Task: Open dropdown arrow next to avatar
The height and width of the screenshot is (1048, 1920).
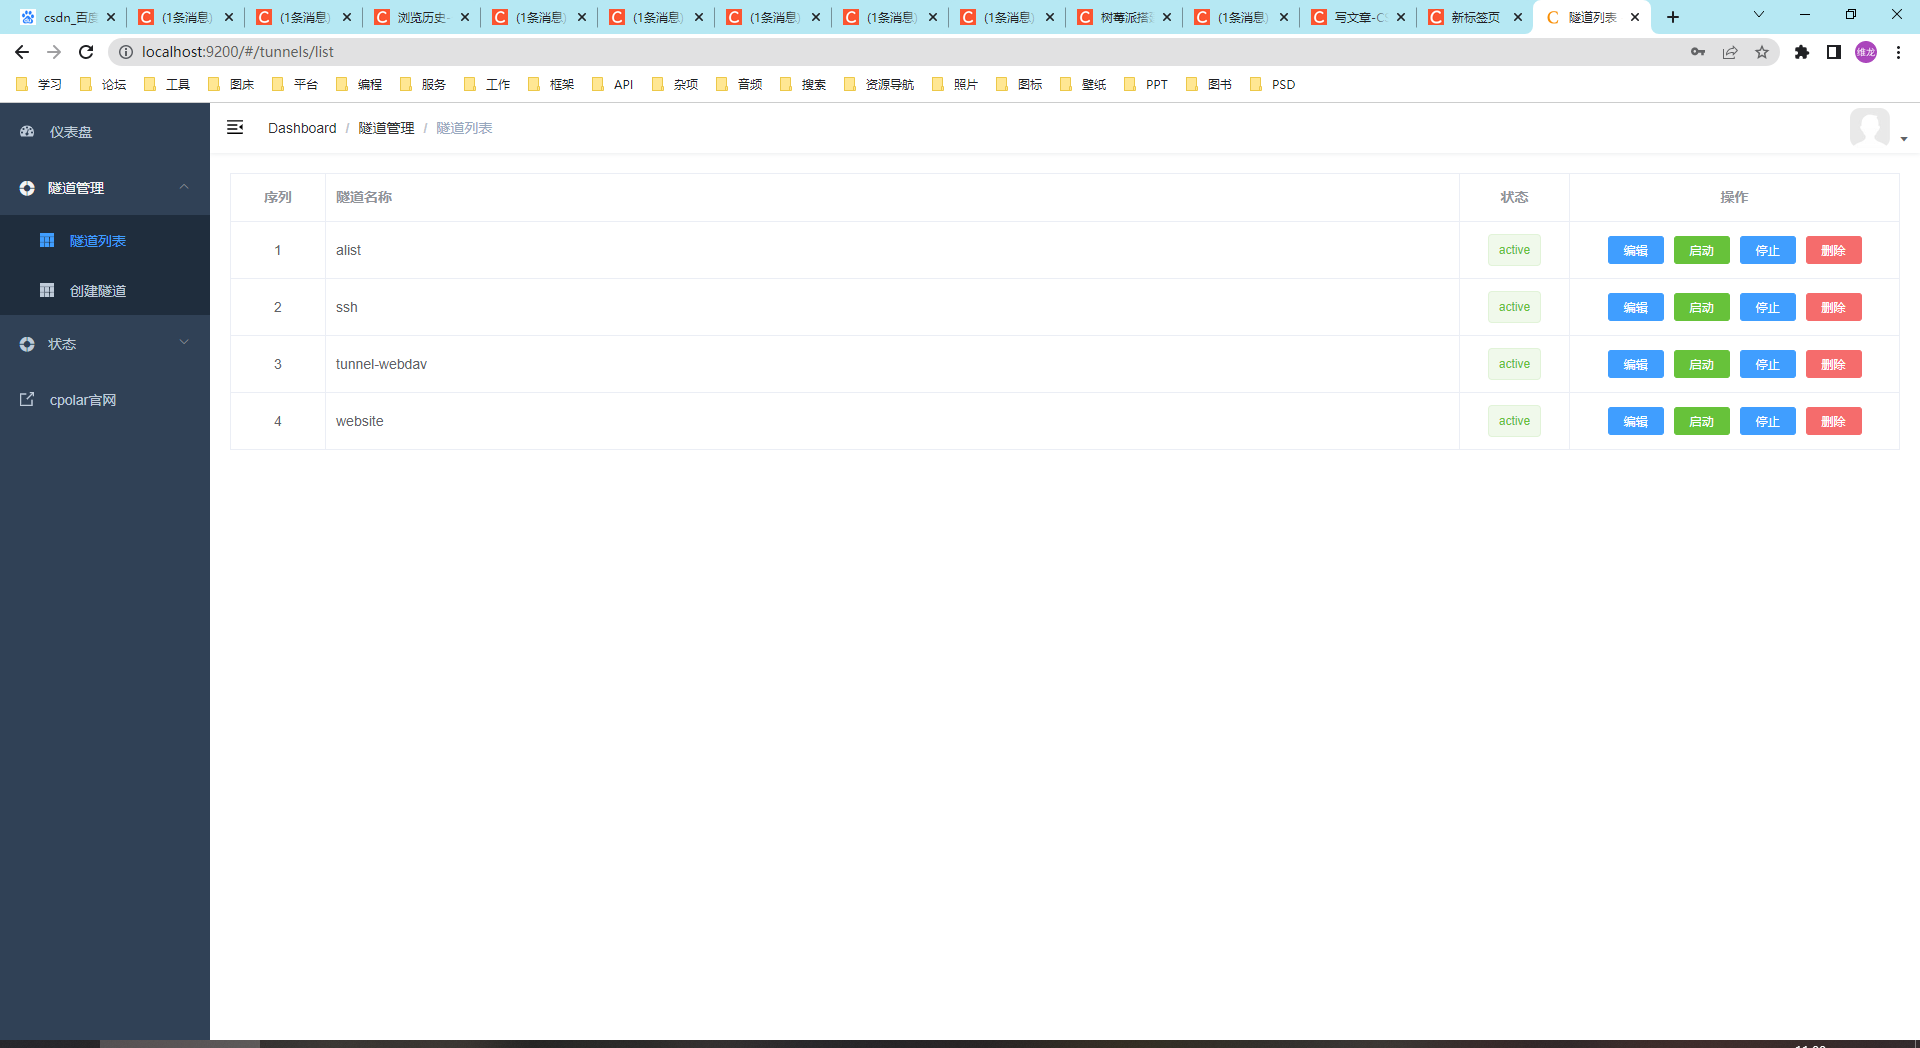Action: pos(1904,139)
